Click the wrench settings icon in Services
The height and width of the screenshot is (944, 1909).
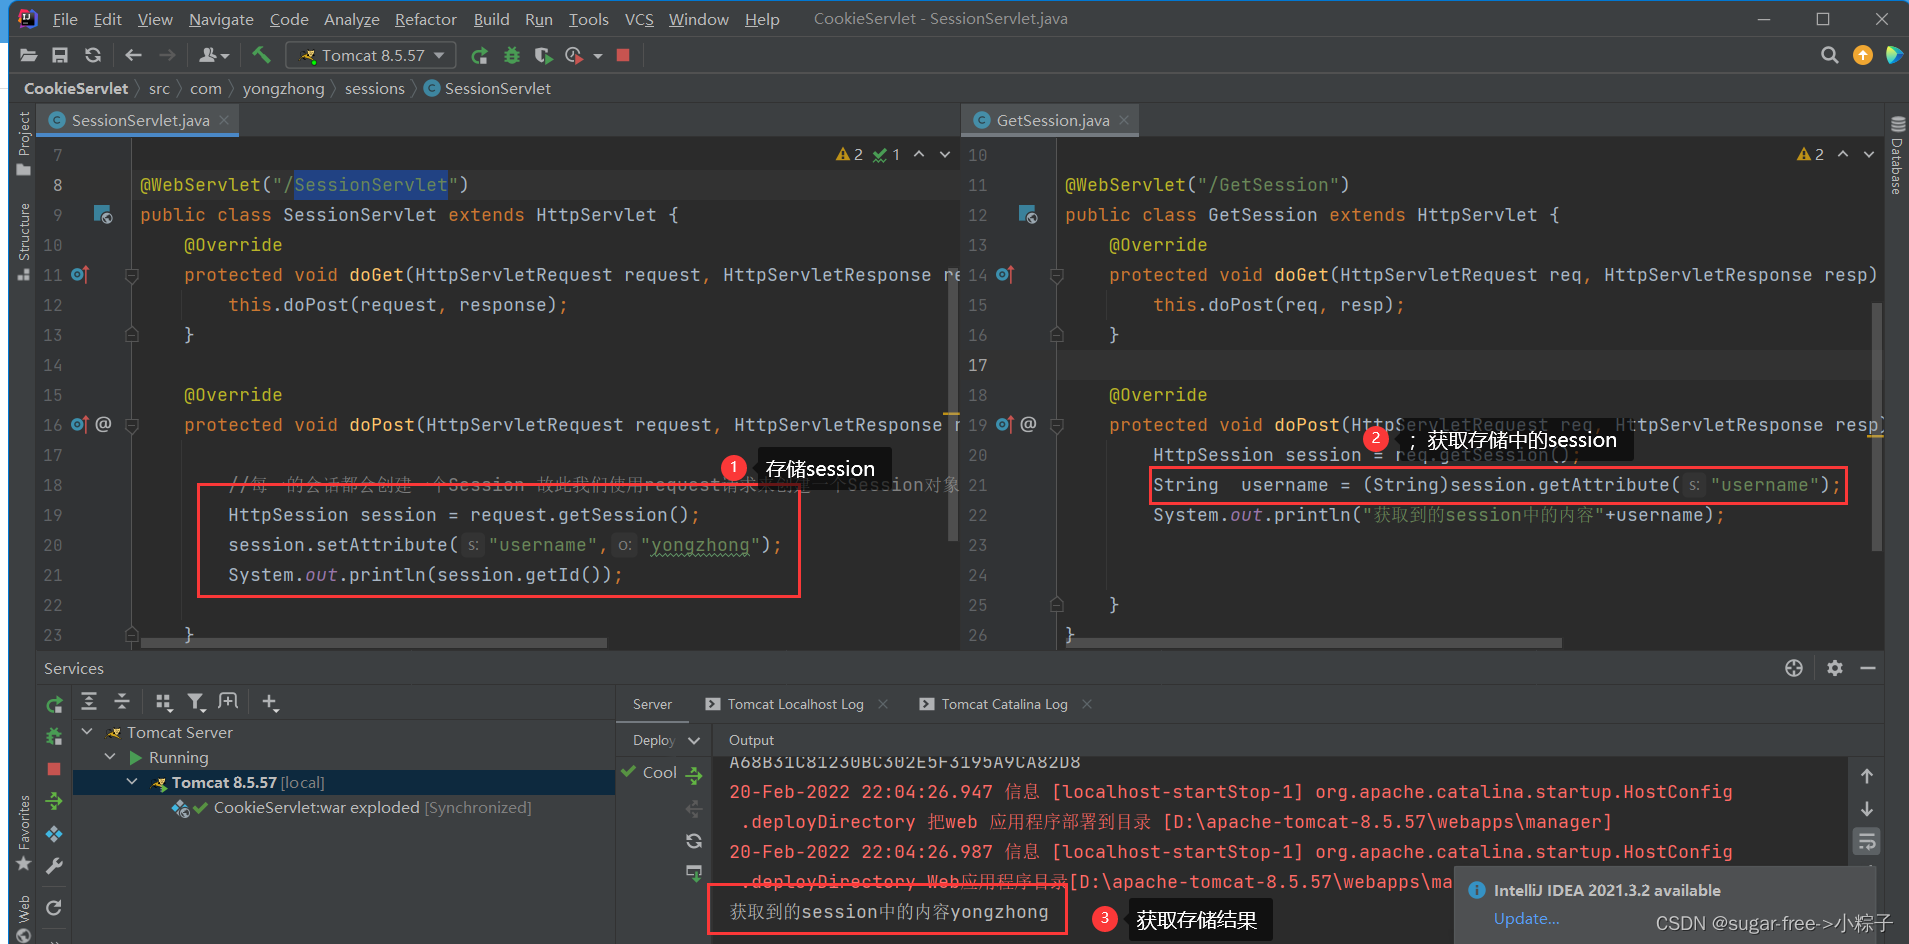(x=54, y=866)
